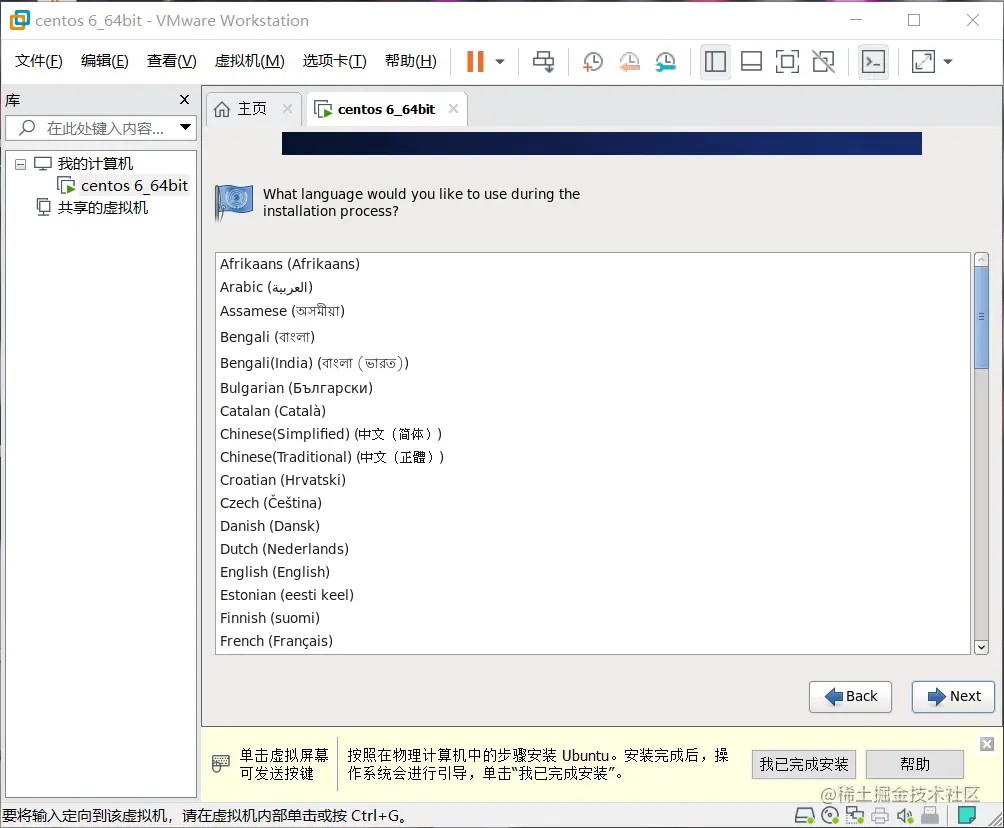The image size is (1004, 828).
Task: Click network adapter status bar icon
Action: (x=855, y=815)
